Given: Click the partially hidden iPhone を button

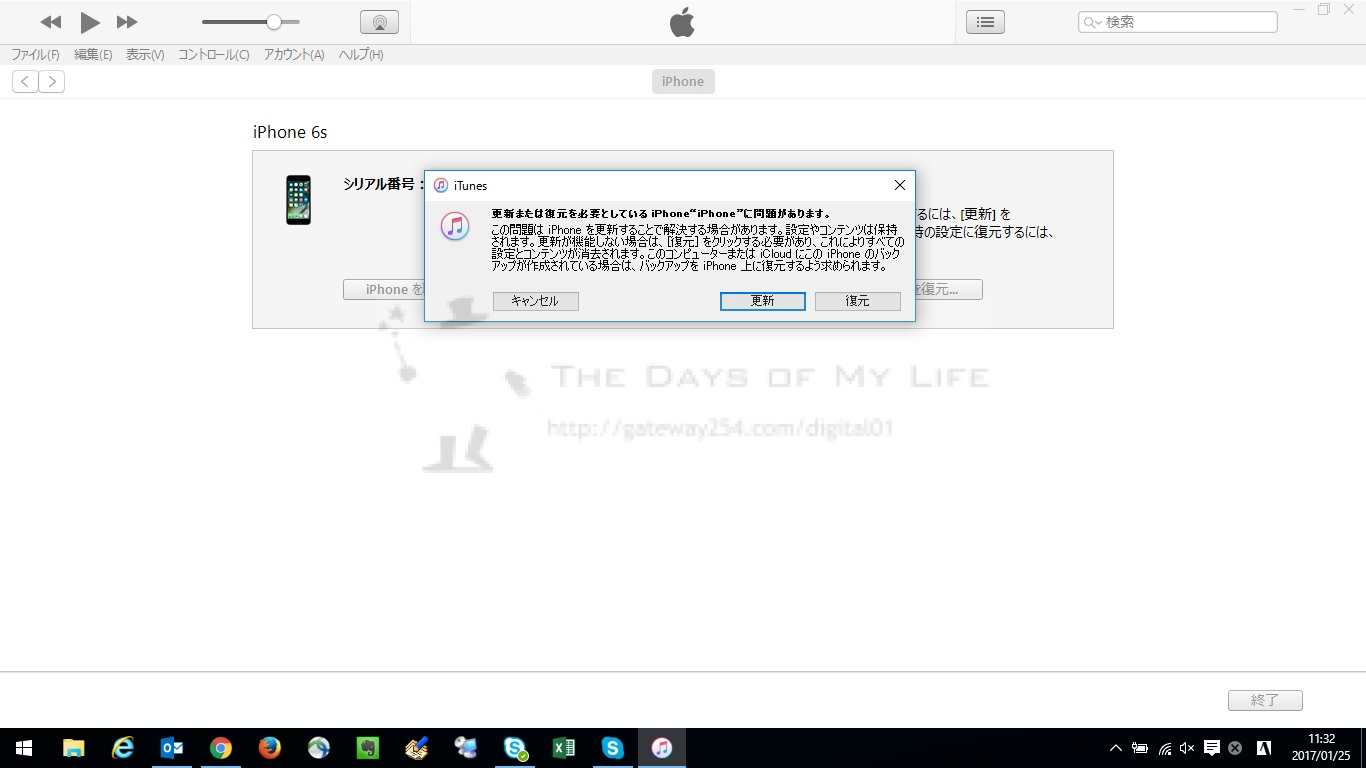Looking at the screenshot, I should pyautogui.click(x=384, y=290).
